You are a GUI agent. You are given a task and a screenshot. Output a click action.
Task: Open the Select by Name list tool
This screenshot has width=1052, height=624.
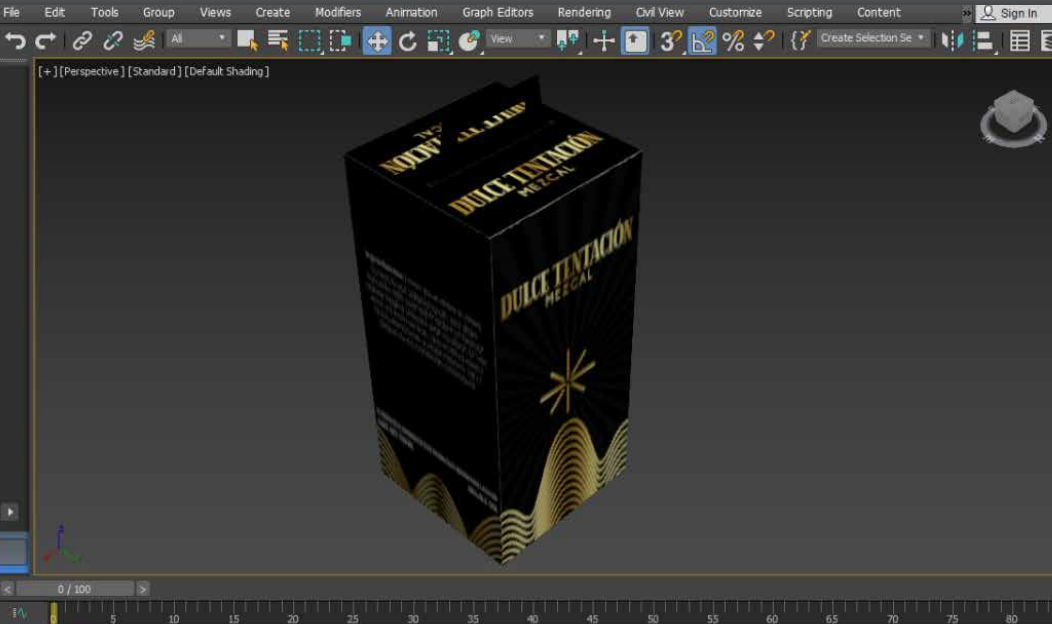coord(278,41)
